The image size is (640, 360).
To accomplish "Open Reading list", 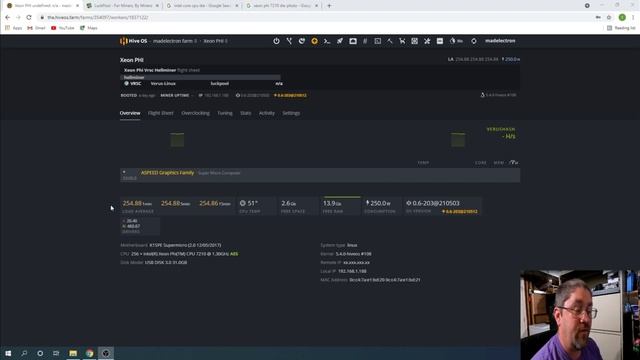I will [x=621, y=28].
